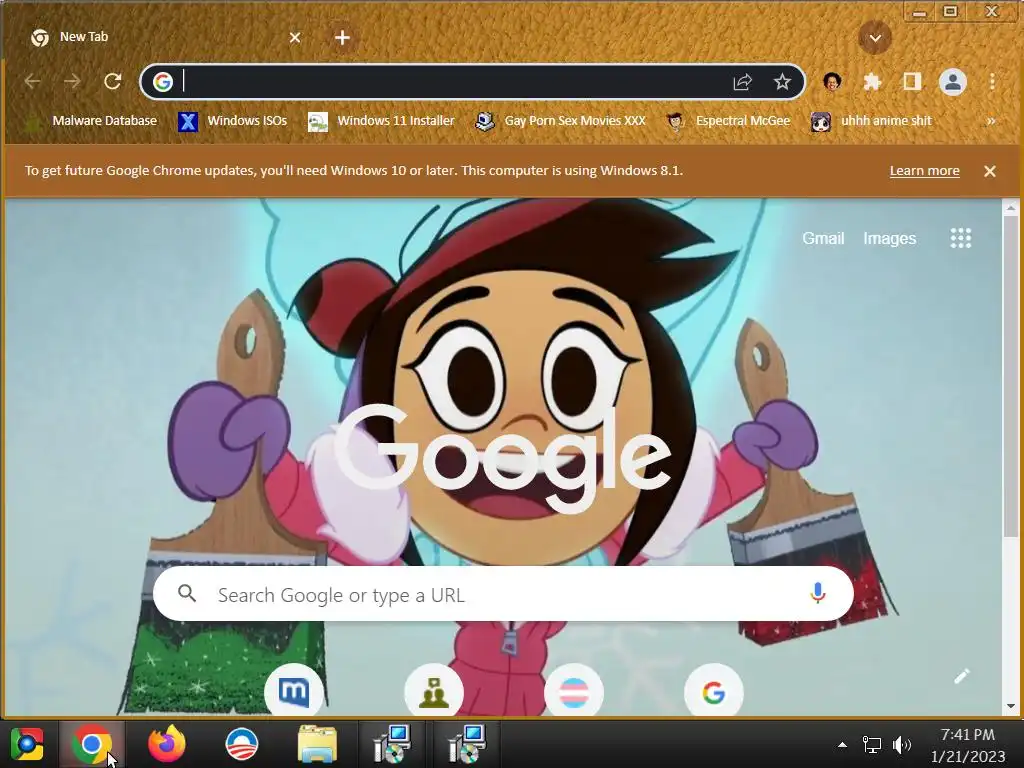The image size is (1024, 768).
Task: Open volume control tray icon
Action: click(902, 744)
